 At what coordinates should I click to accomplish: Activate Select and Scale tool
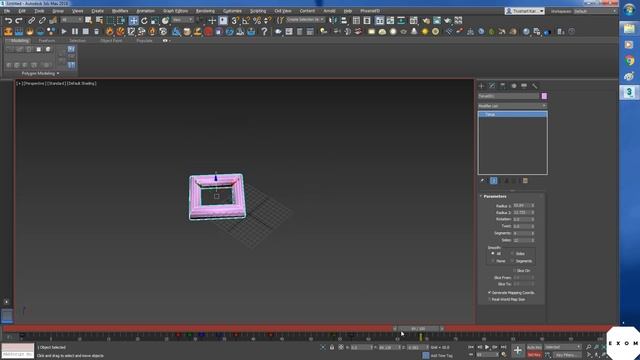(154, 20)
